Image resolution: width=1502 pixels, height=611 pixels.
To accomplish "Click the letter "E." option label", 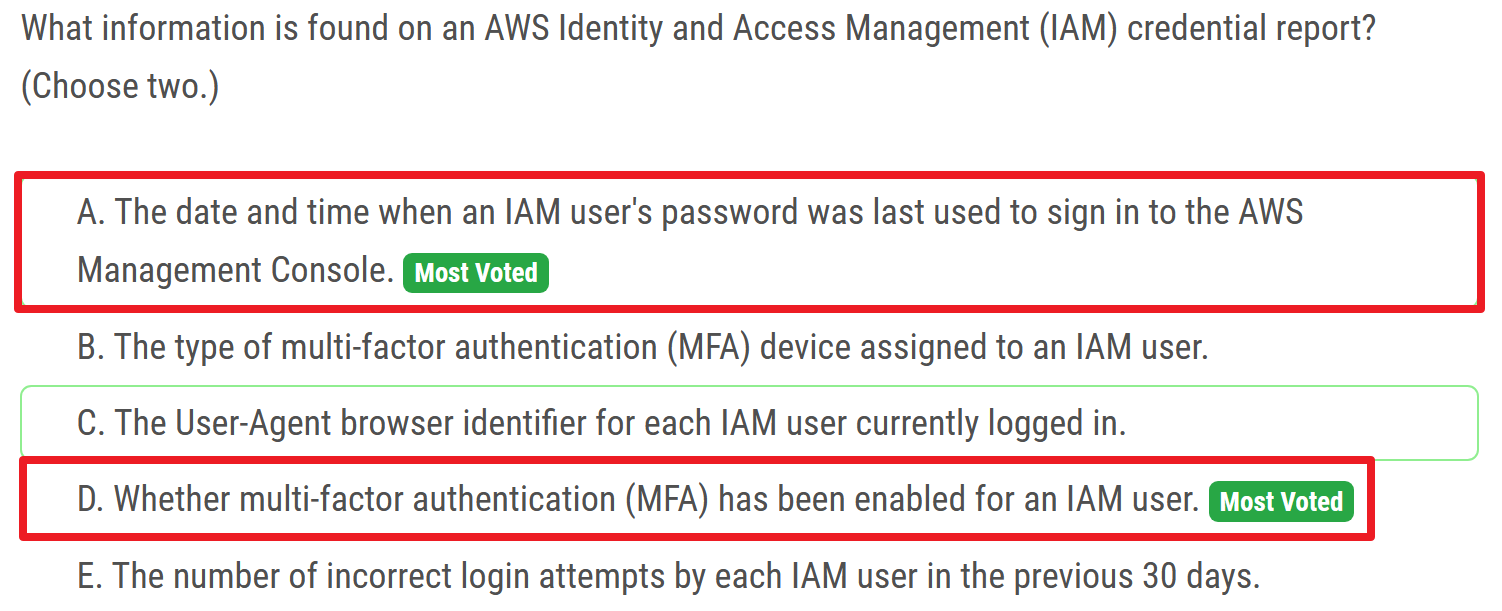I will [x=91, y=576].
